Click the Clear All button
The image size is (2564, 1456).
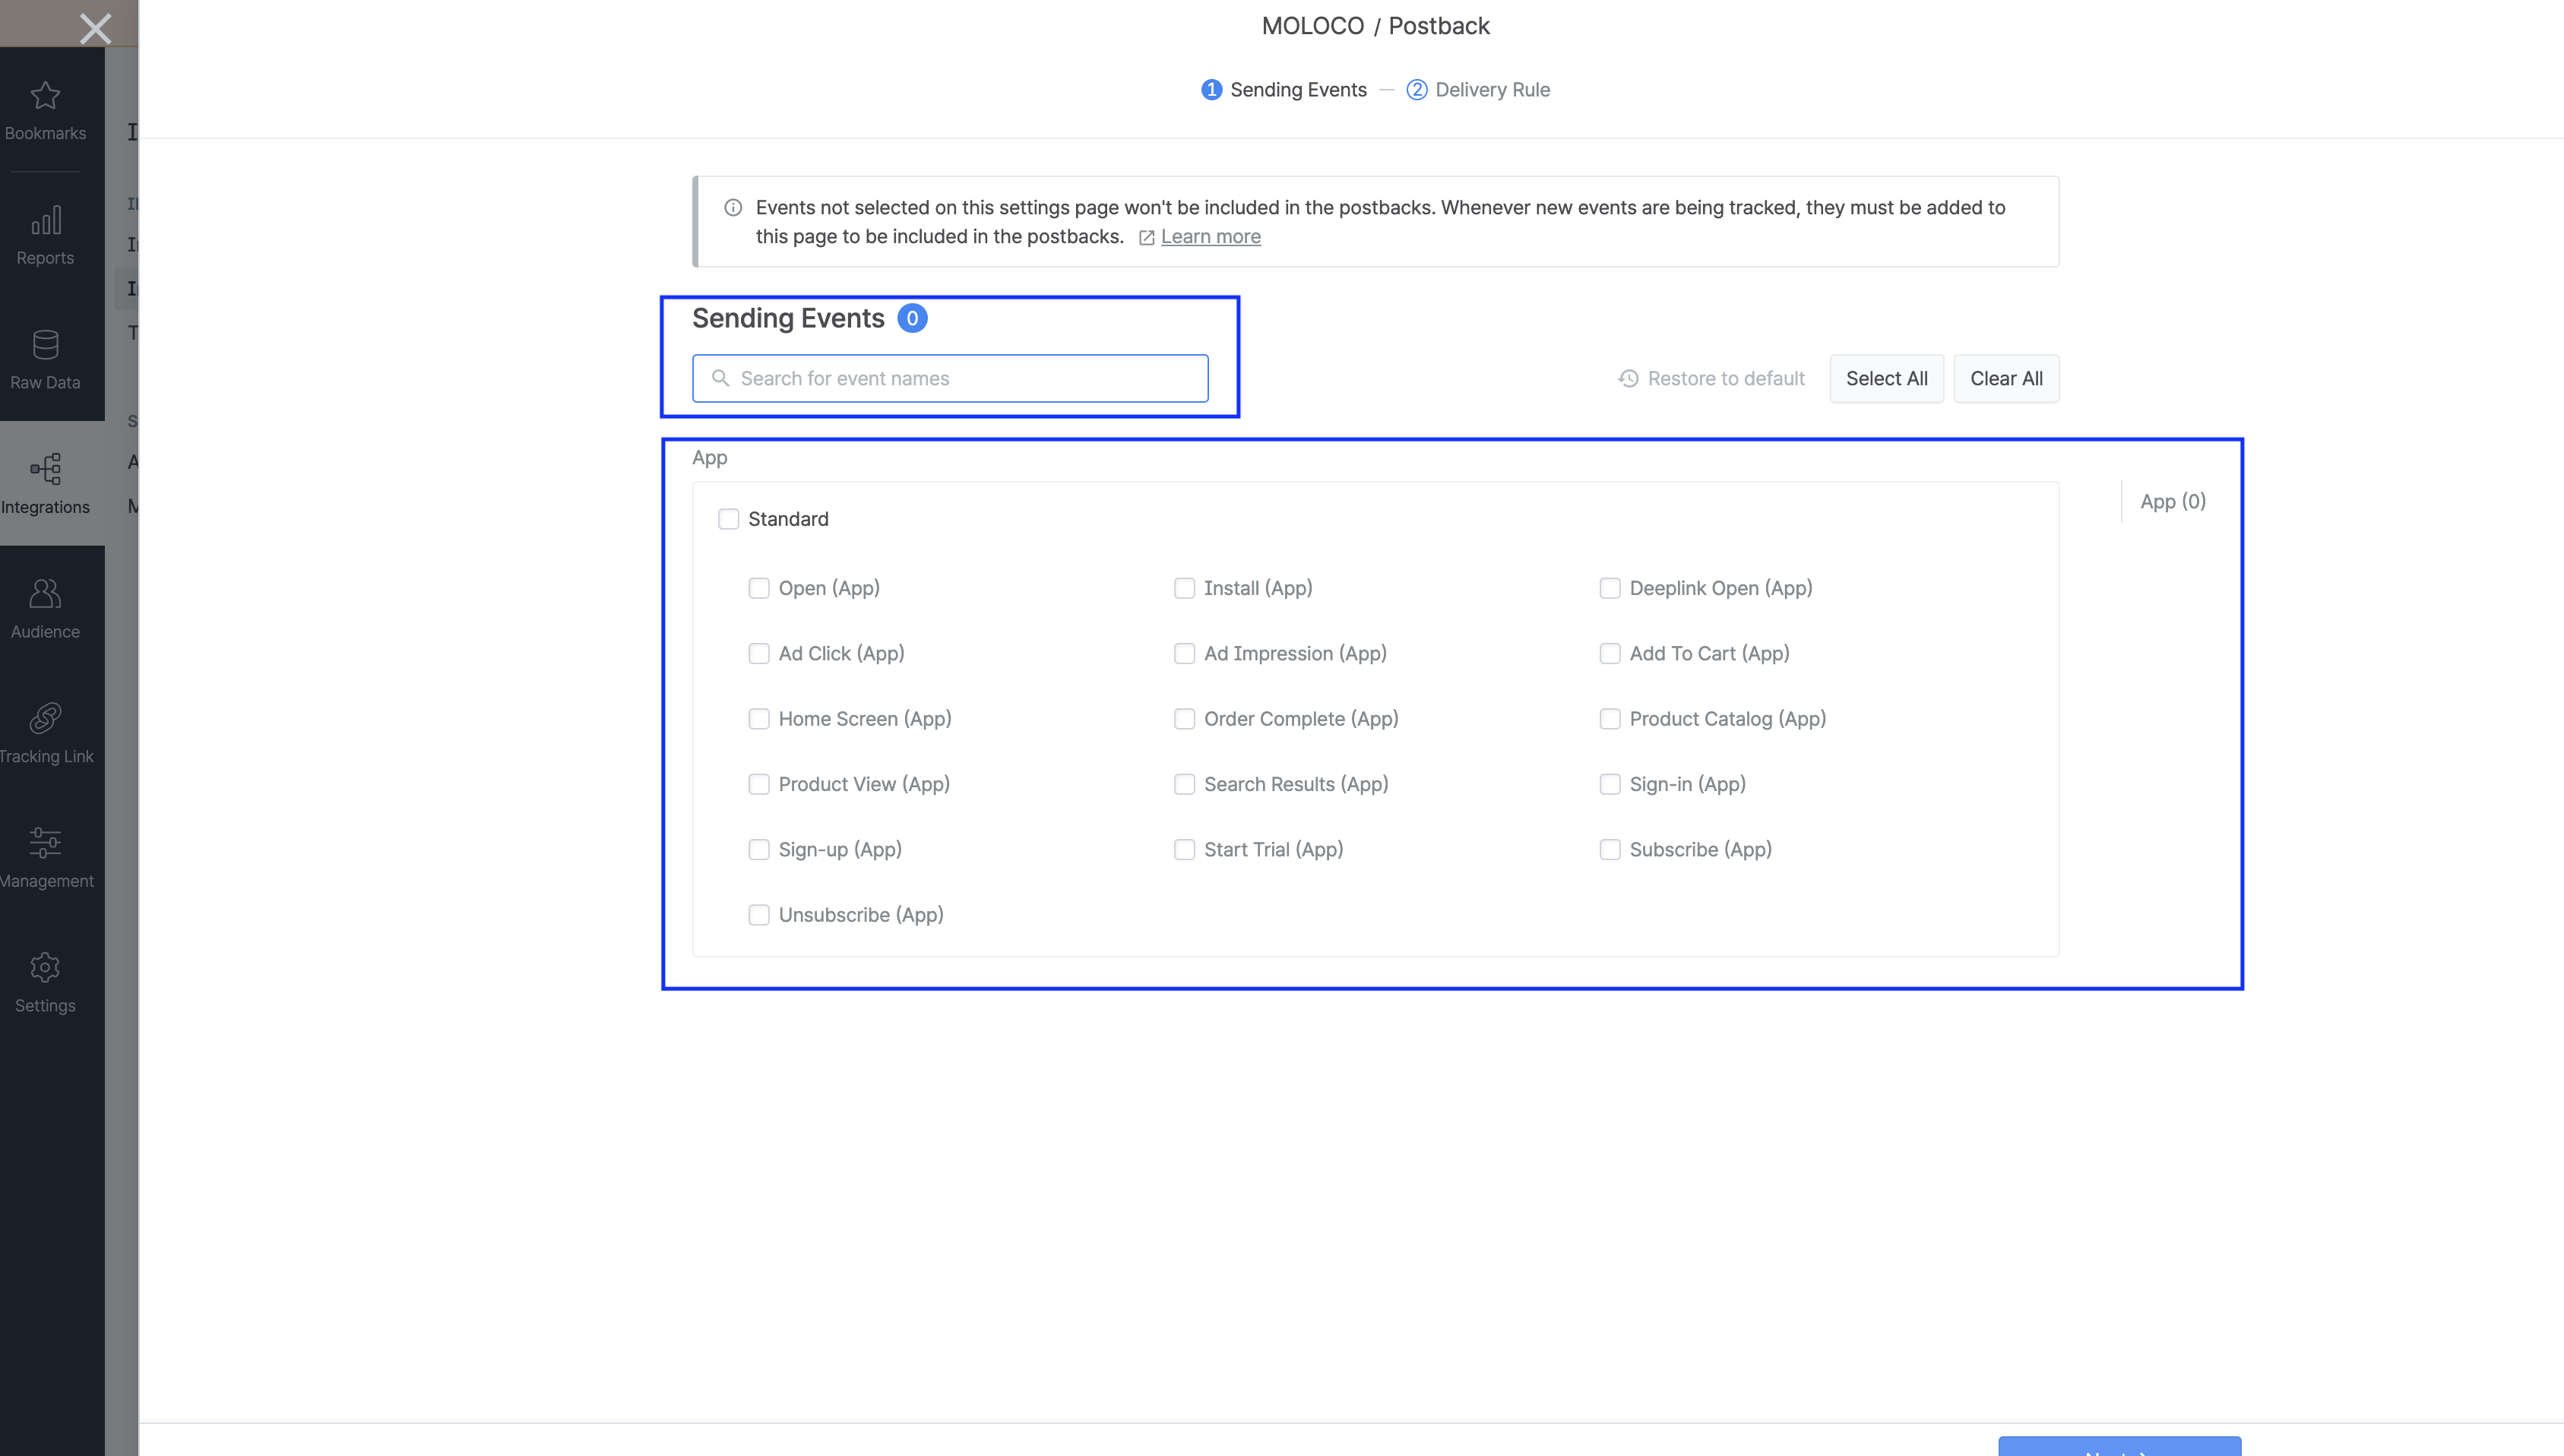2006,378
